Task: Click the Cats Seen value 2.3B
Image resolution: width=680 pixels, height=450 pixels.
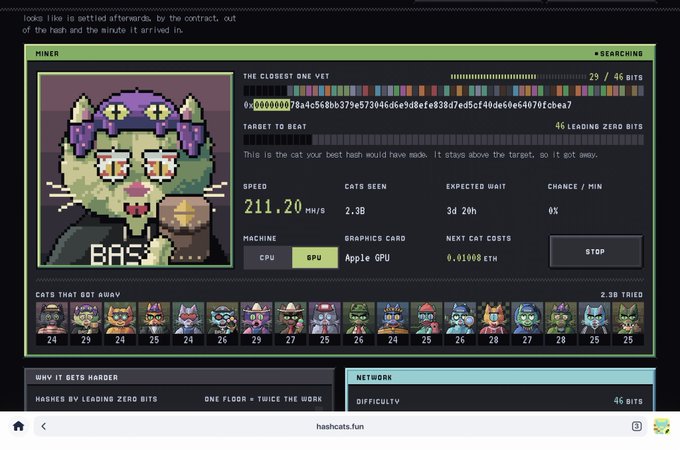Action: click(x=355, y=211)
